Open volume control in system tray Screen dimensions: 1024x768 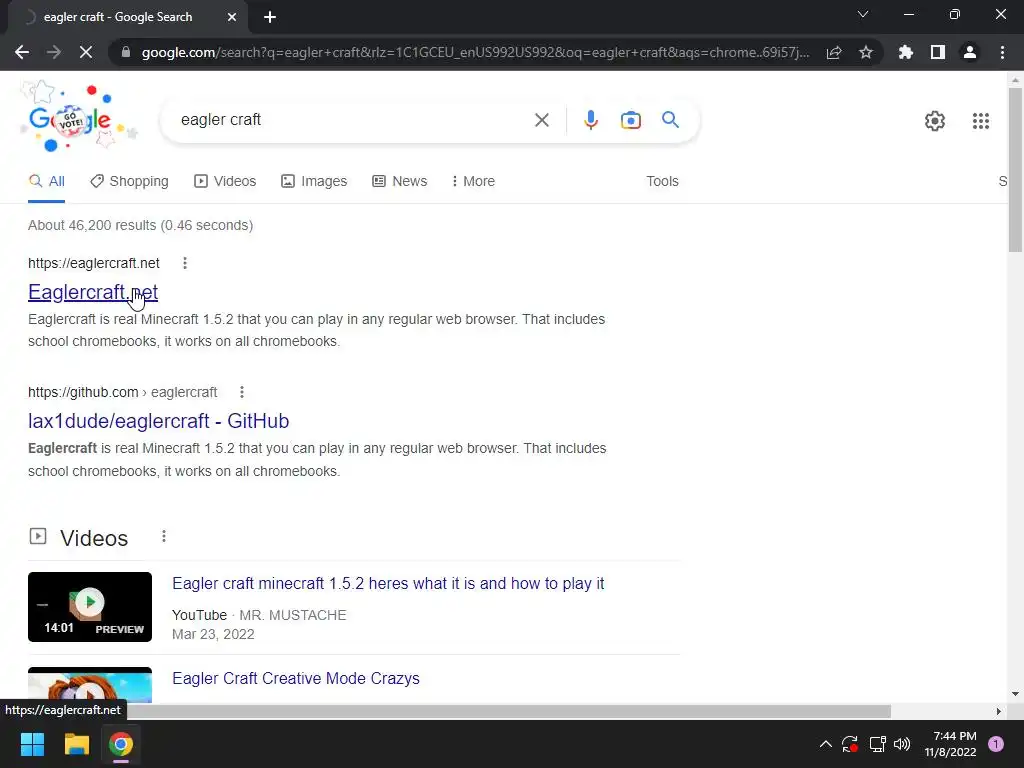click(902, 744)
